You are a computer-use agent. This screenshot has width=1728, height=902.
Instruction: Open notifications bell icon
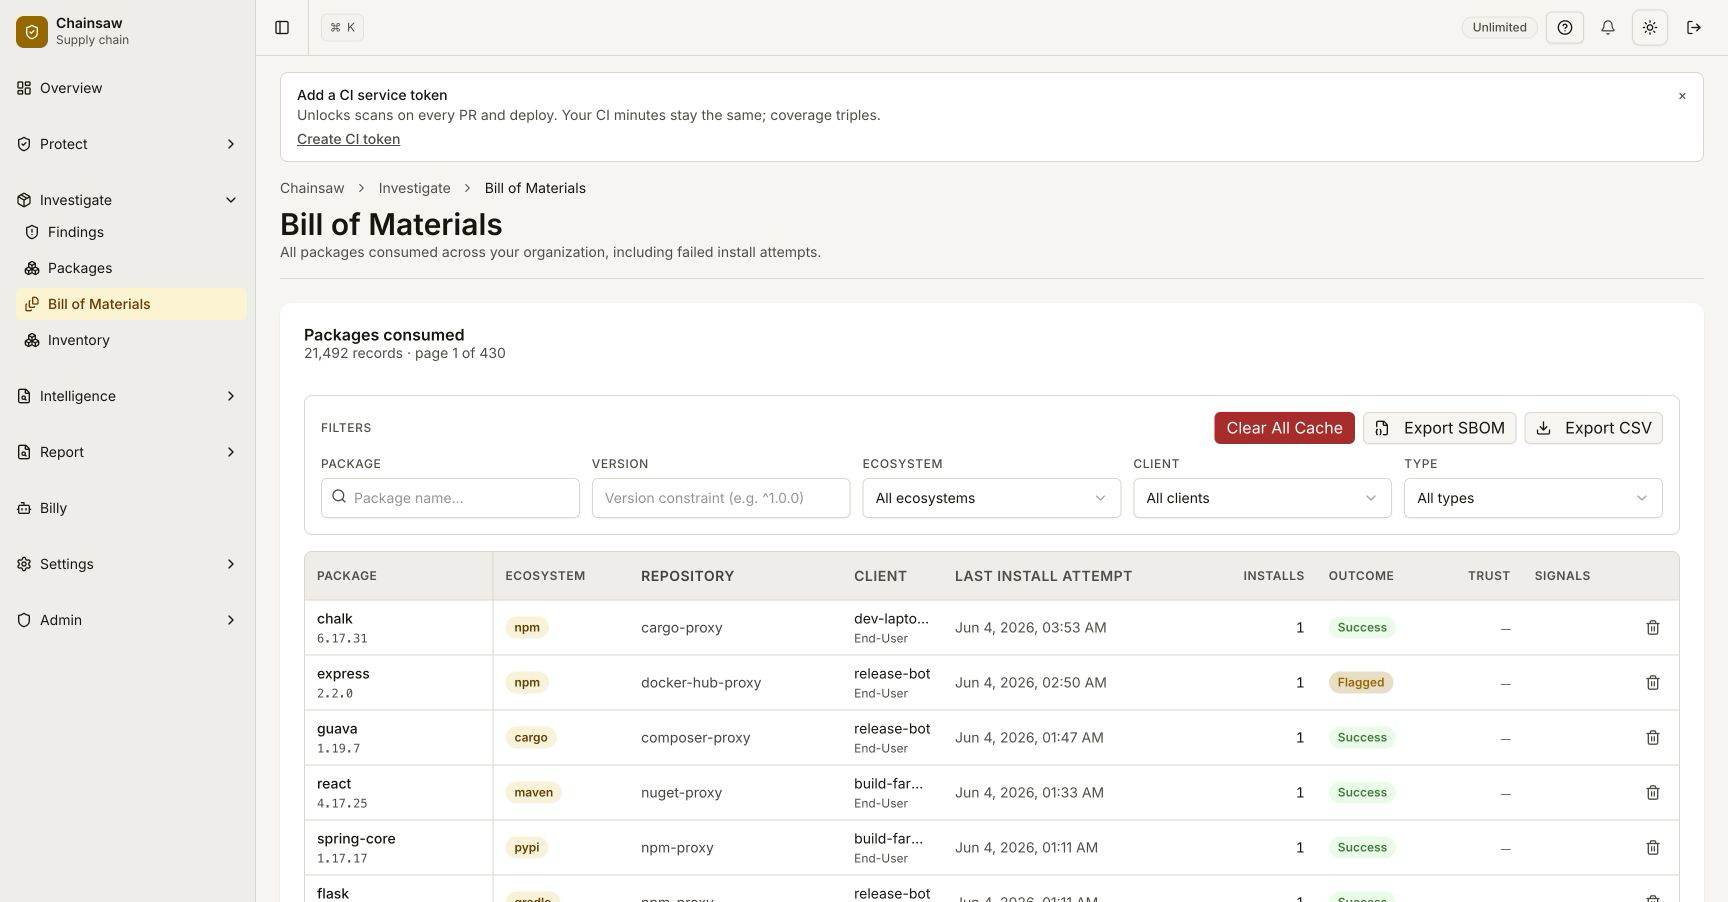tap(1608, 28)
